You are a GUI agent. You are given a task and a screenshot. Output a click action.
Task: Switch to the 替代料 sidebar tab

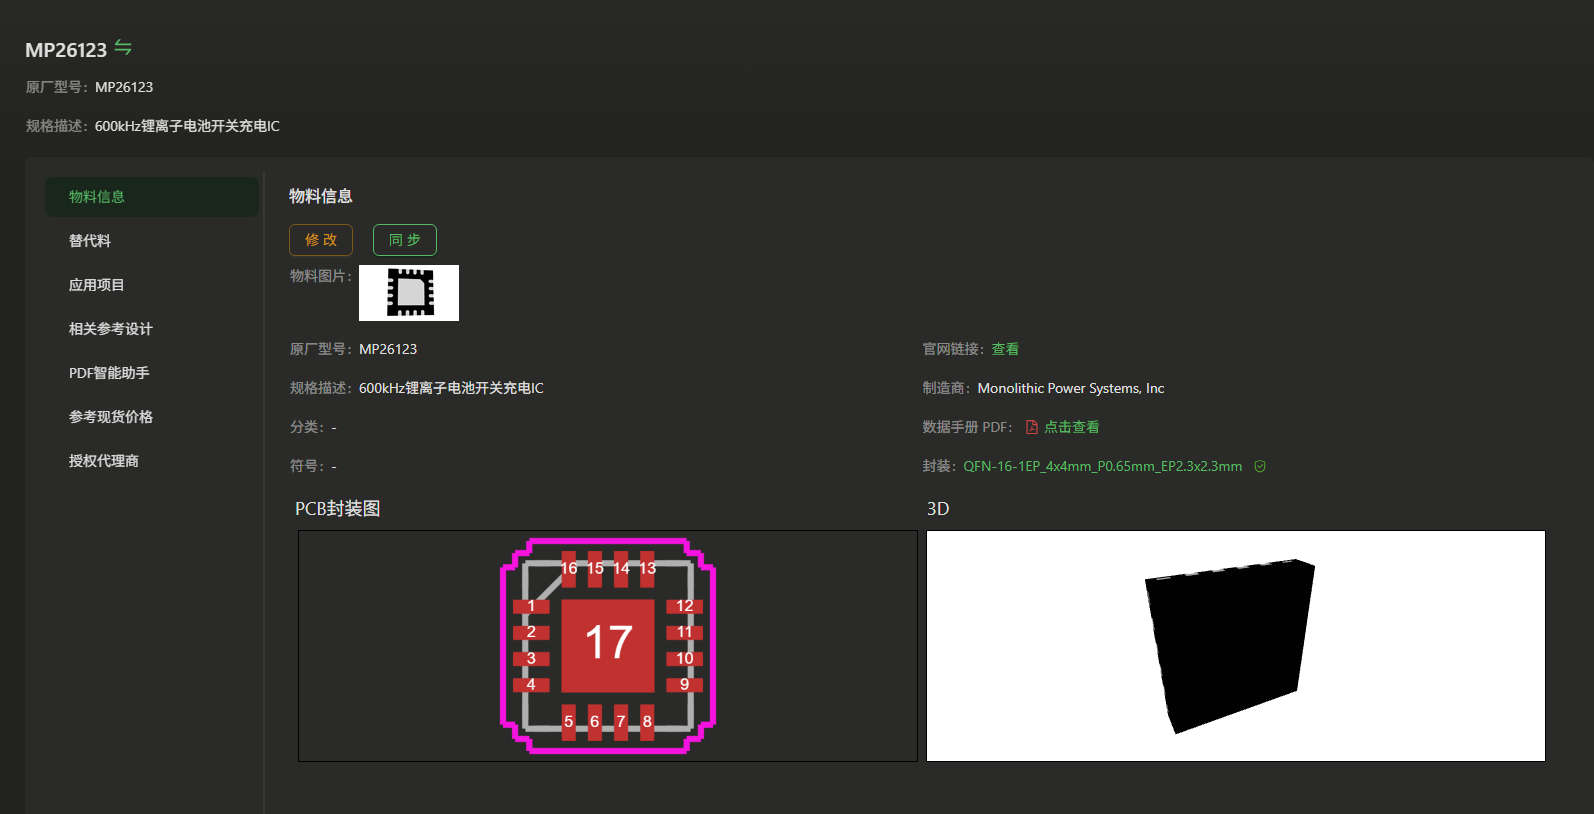coord(90,241)
